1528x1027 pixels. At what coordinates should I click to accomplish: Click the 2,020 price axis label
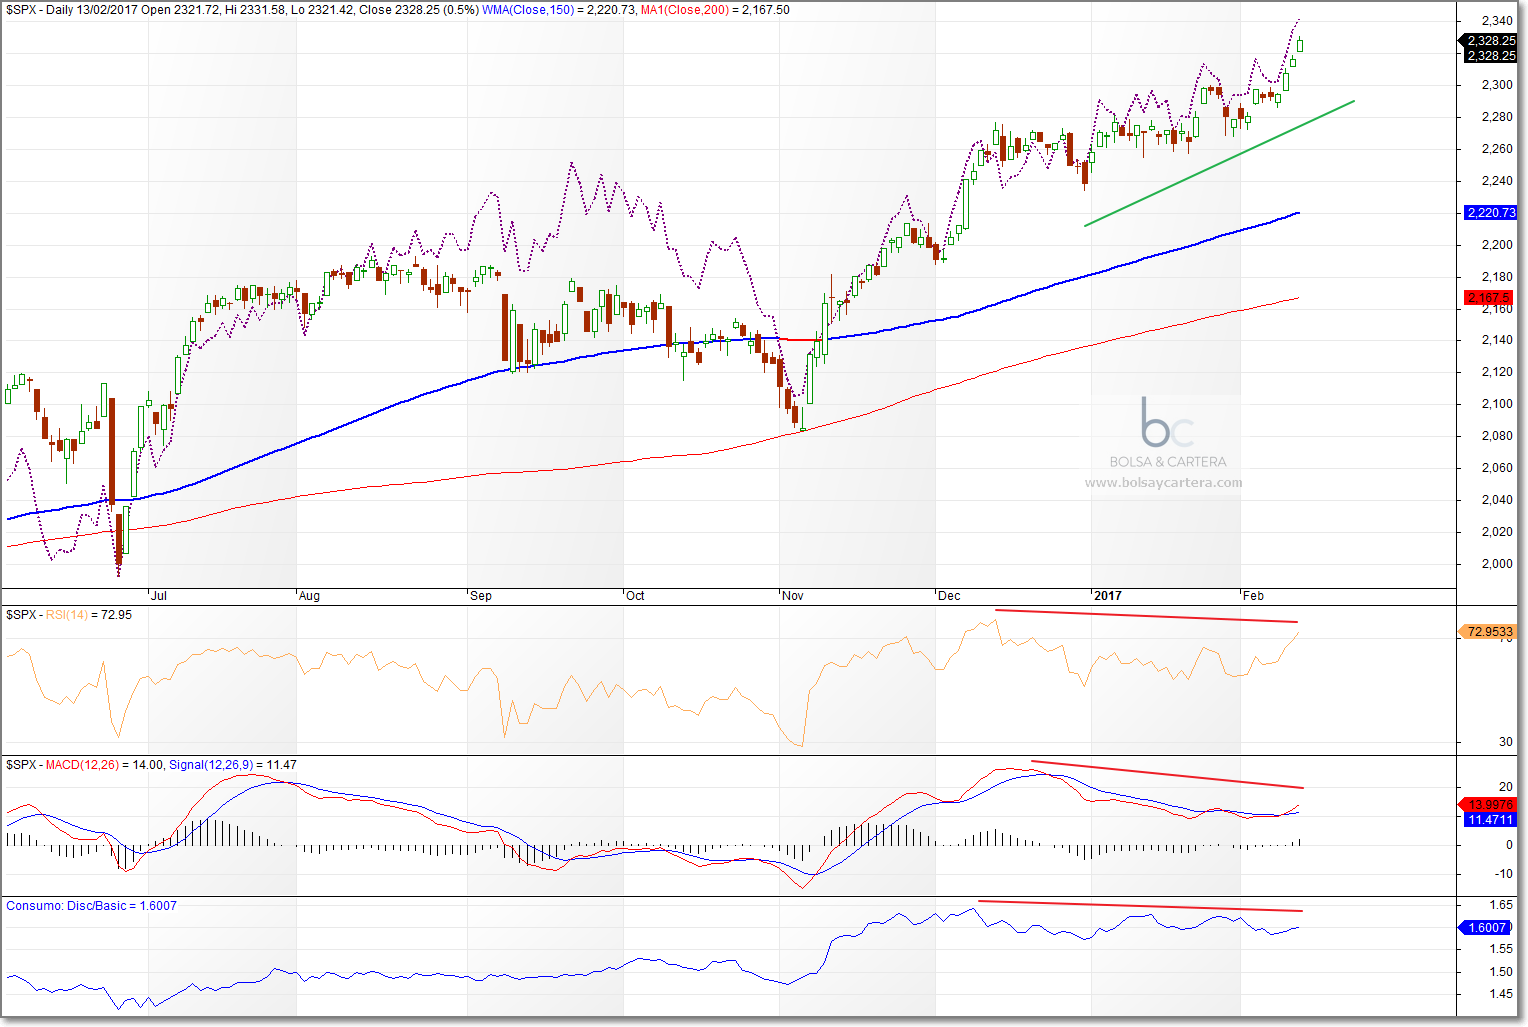point(1497,532)
